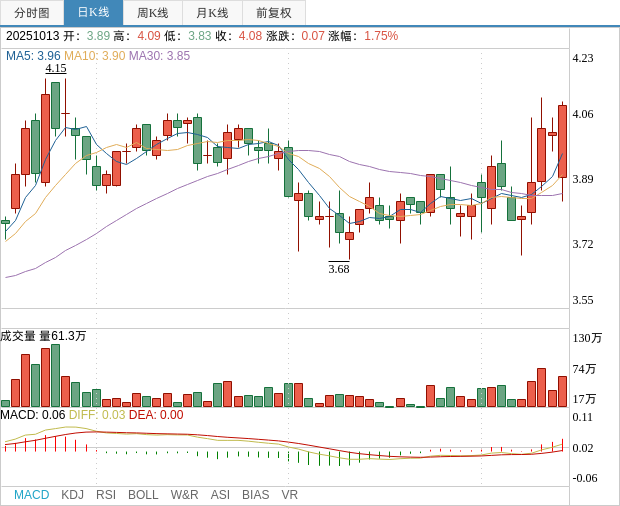The image size is (620, 506).
Task: Click the 3.89 price axis label
Action: (583, 179)
